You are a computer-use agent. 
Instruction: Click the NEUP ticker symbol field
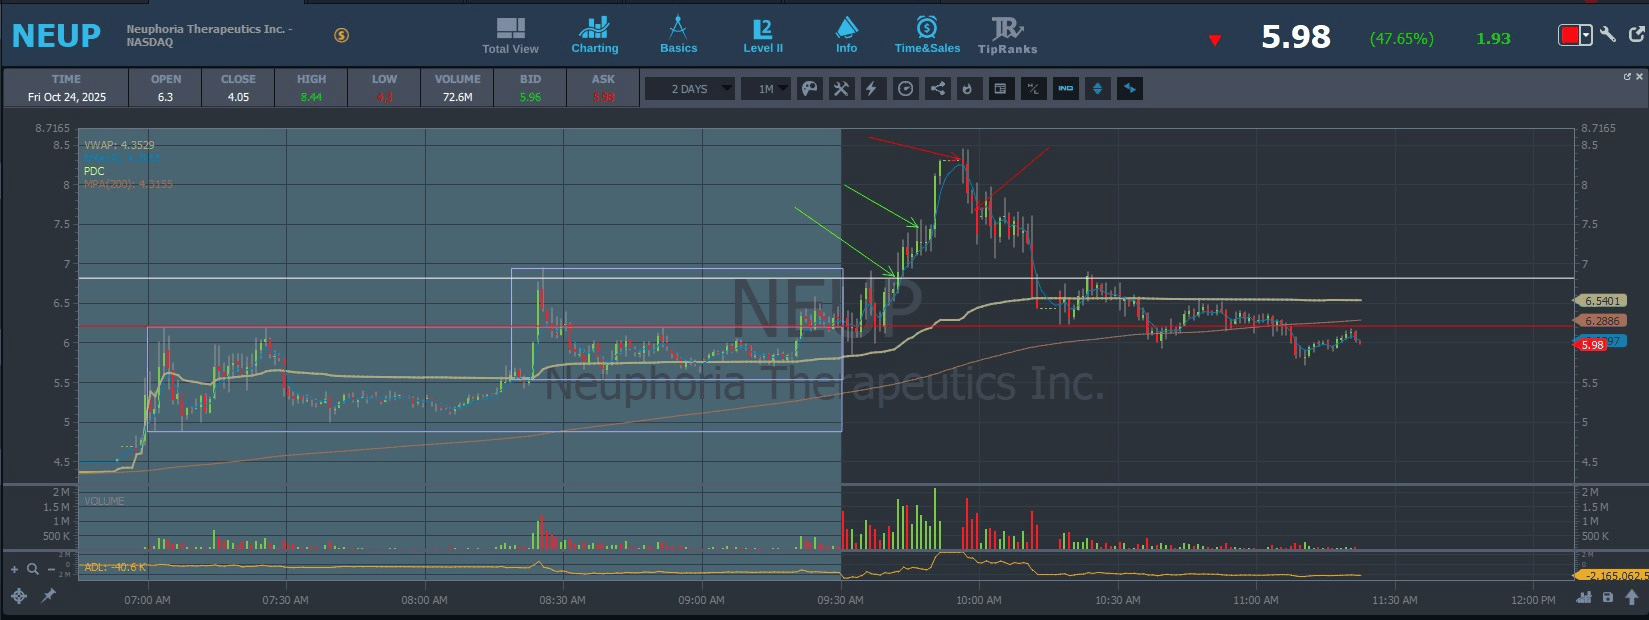coord(56,35)
